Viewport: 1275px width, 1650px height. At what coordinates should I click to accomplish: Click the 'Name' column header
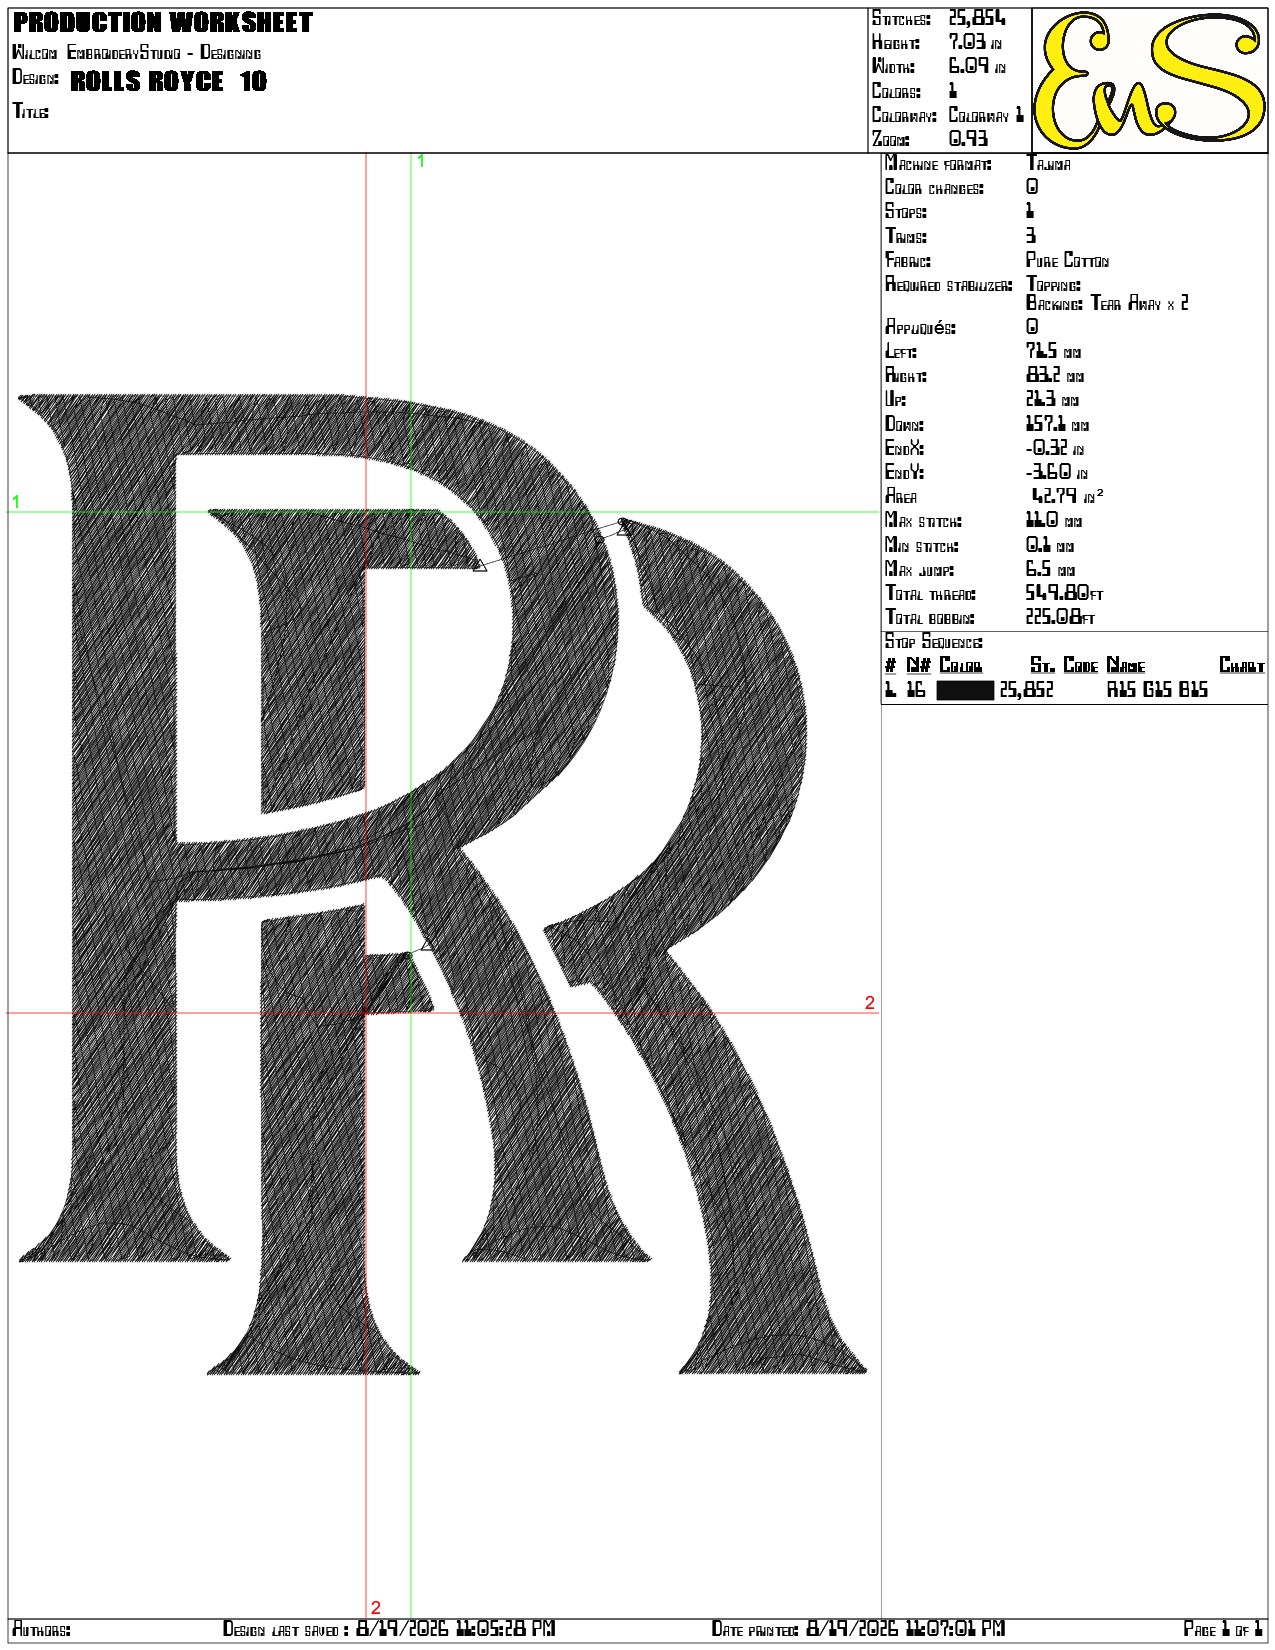(1126, 666)
